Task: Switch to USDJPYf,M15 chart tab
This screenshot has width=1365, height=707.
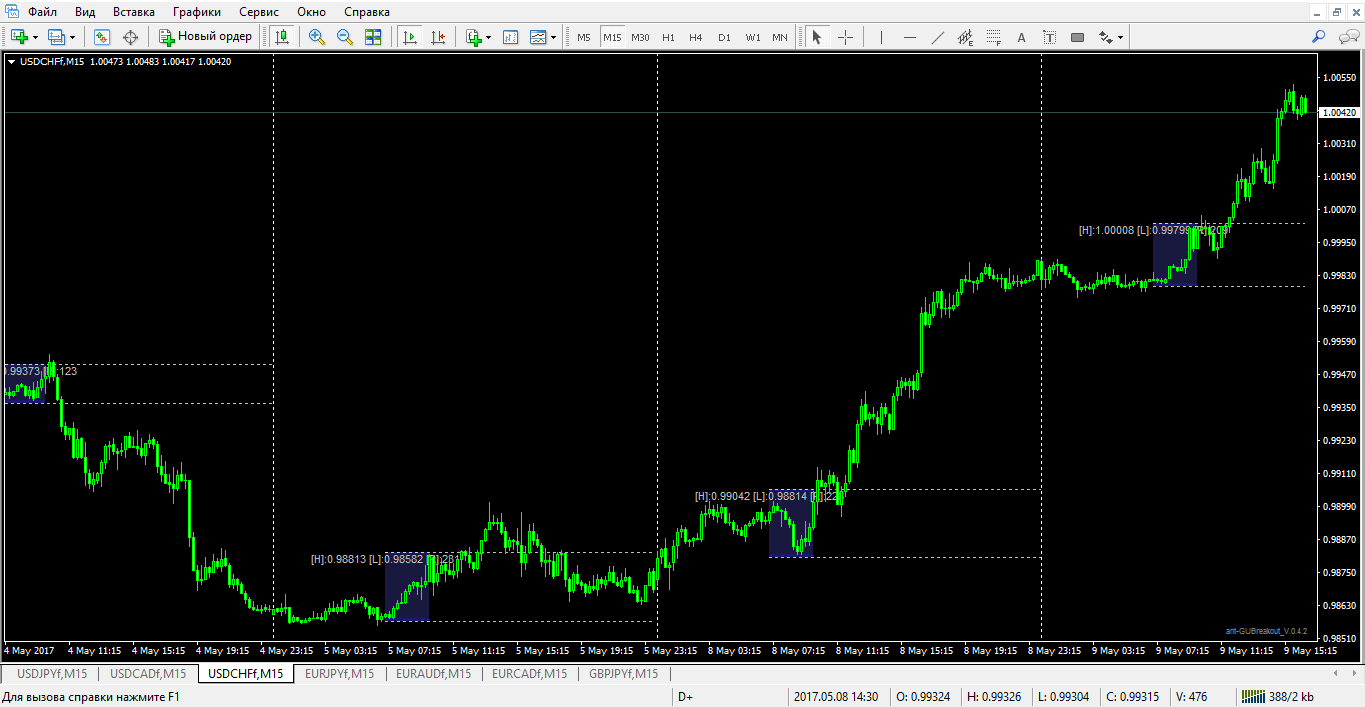Action: (52, 673)
